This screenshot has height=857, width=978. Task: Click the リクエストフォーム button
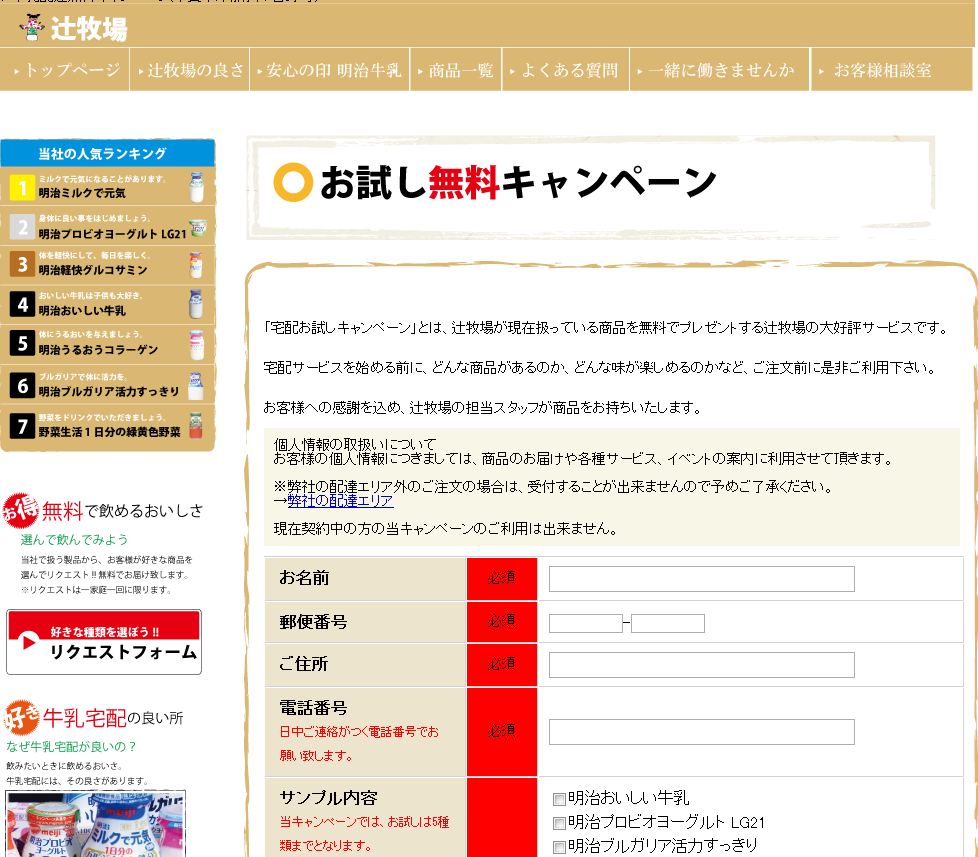pyautogui.click(x=104, y=642)
